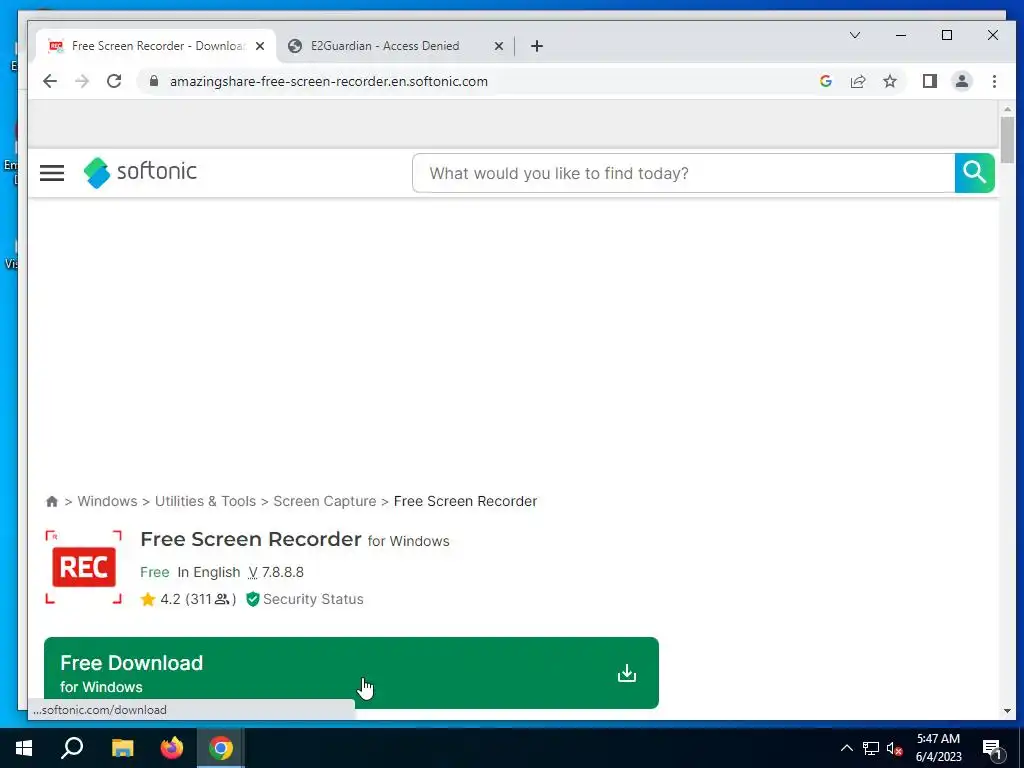Click the download arrow icon on green button
This screenshot has height=768, width=1024.
click(627, 673)
